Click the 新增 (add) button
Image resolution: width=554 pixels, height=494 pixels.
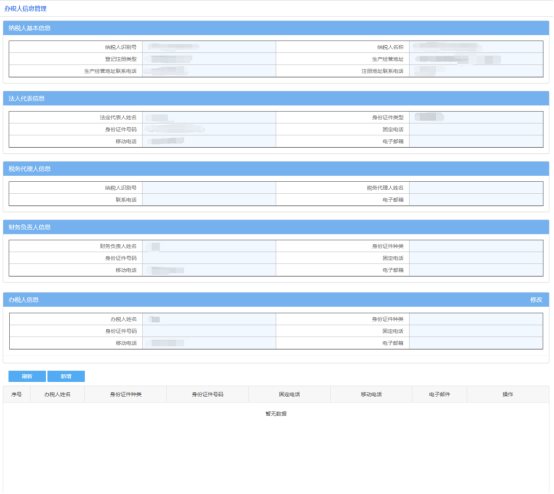pyautogui.click(x=66, y=377)
